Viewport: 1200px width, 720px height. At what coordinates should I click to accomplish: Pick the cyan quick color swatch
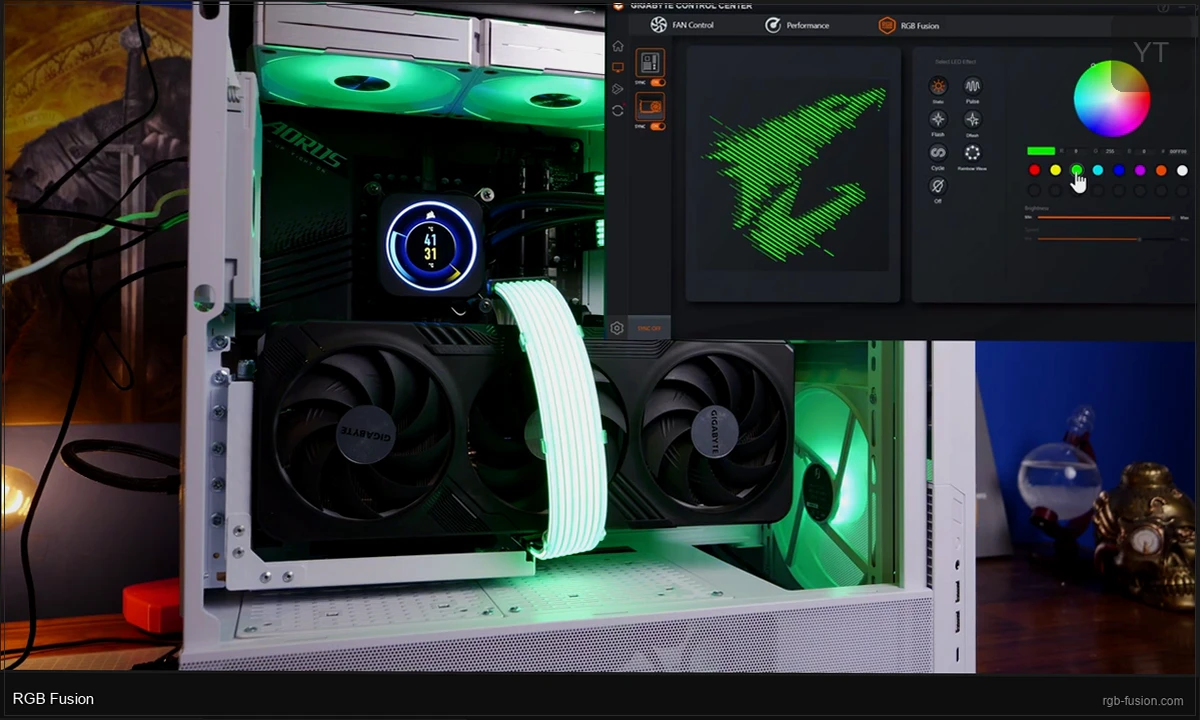point(1097,170)
